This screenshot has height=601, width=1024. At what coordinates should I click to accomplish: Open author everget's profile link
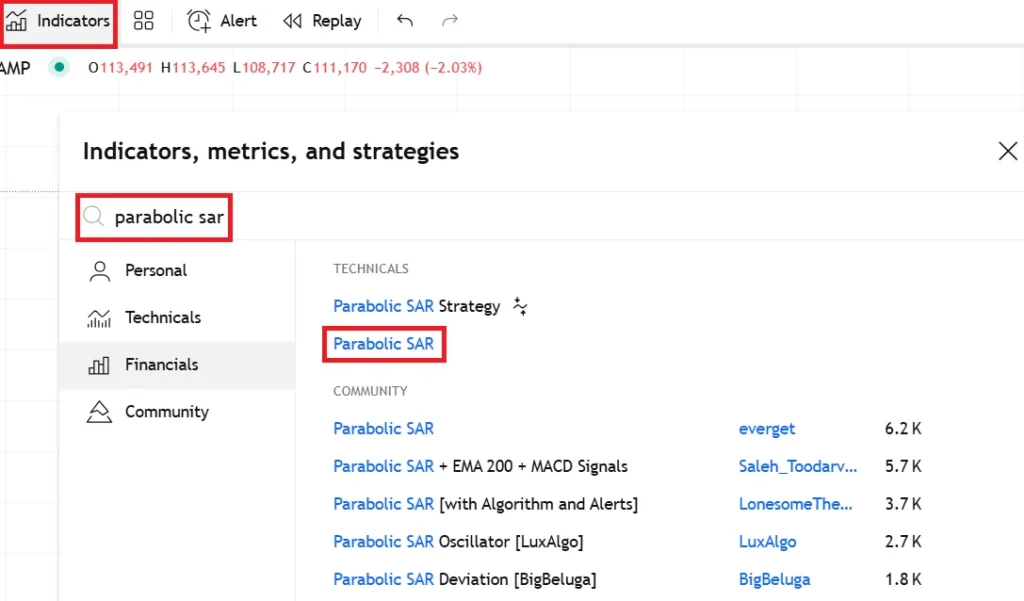pyautogui.click(x=766, y=429)
